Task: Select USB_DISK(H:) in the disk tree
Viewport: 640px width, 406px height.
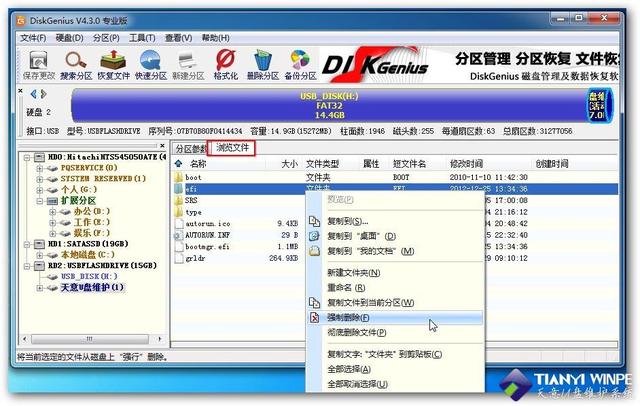Action: [89, 277]
